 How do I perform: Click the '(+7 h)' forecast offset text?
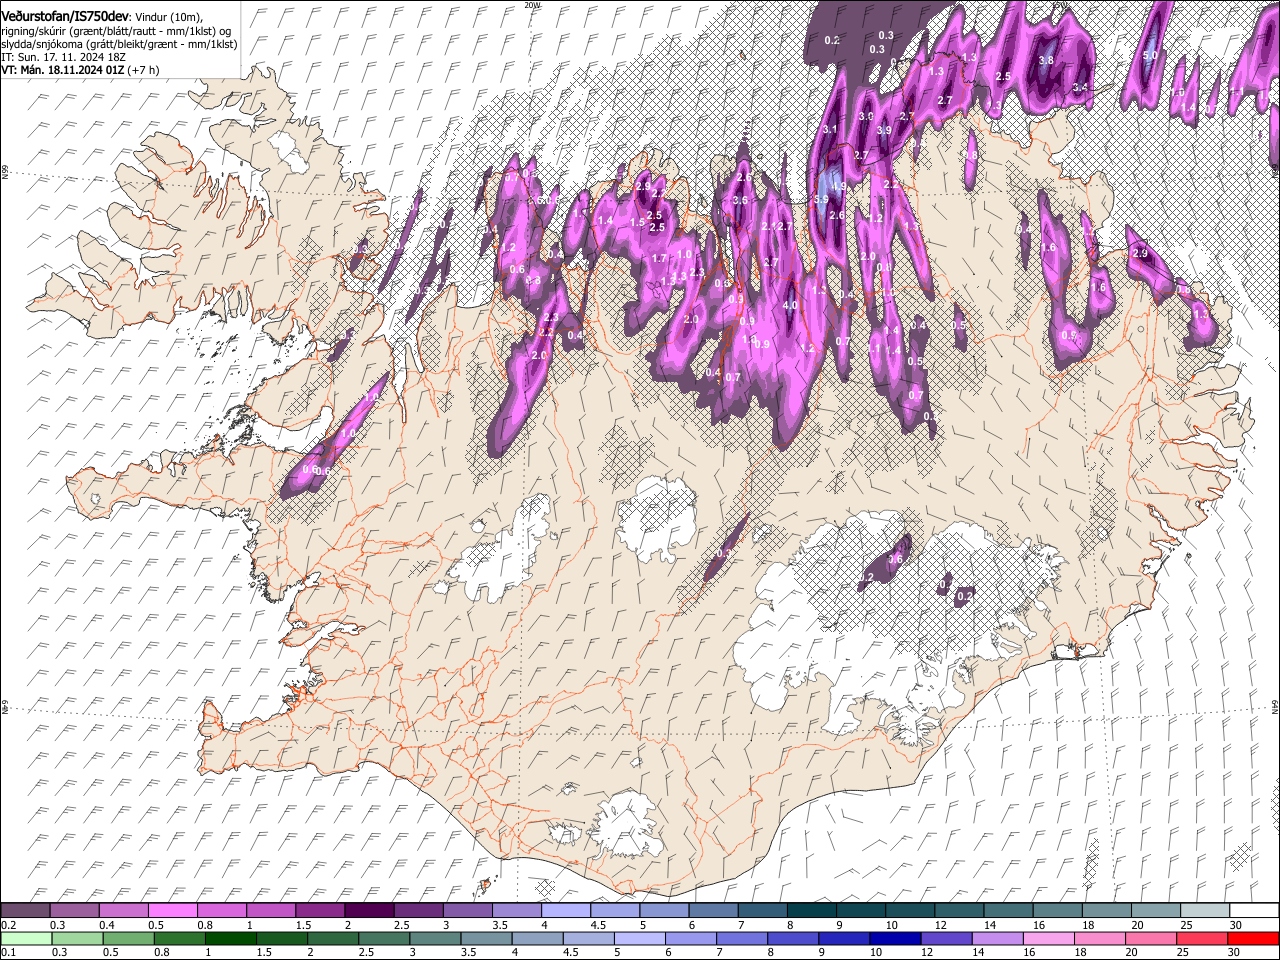[141, 70]
